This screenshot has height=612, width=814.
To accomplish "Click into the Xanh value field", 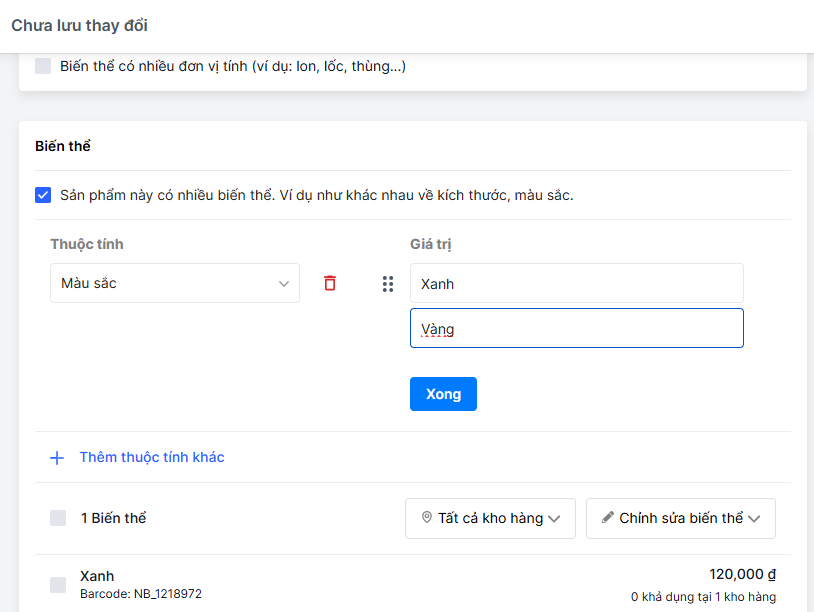I will tap(576, 283).
